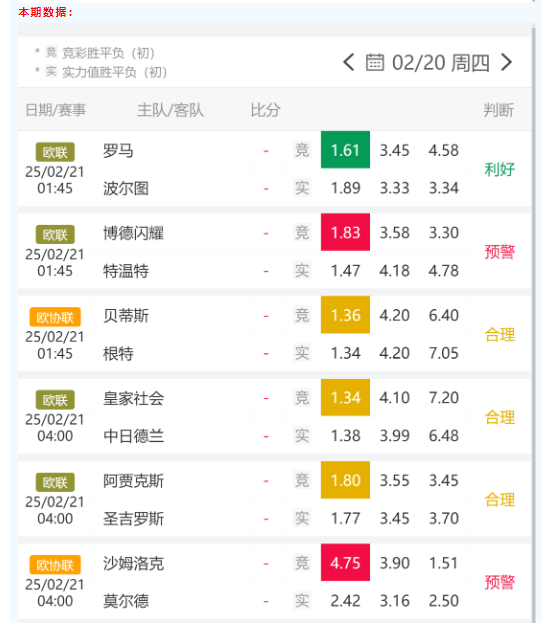
Task: Click the green 1.61 odds cell for 罗马
Action: [x=345, y=150]
